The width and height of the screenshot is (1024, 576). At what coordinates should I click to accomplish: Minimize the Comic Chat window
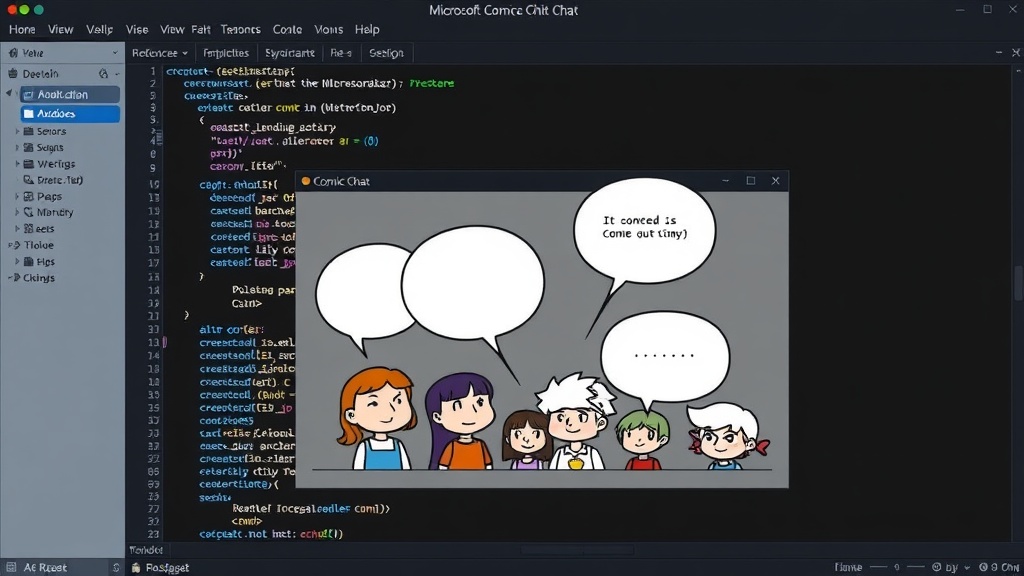coord(726,181)
